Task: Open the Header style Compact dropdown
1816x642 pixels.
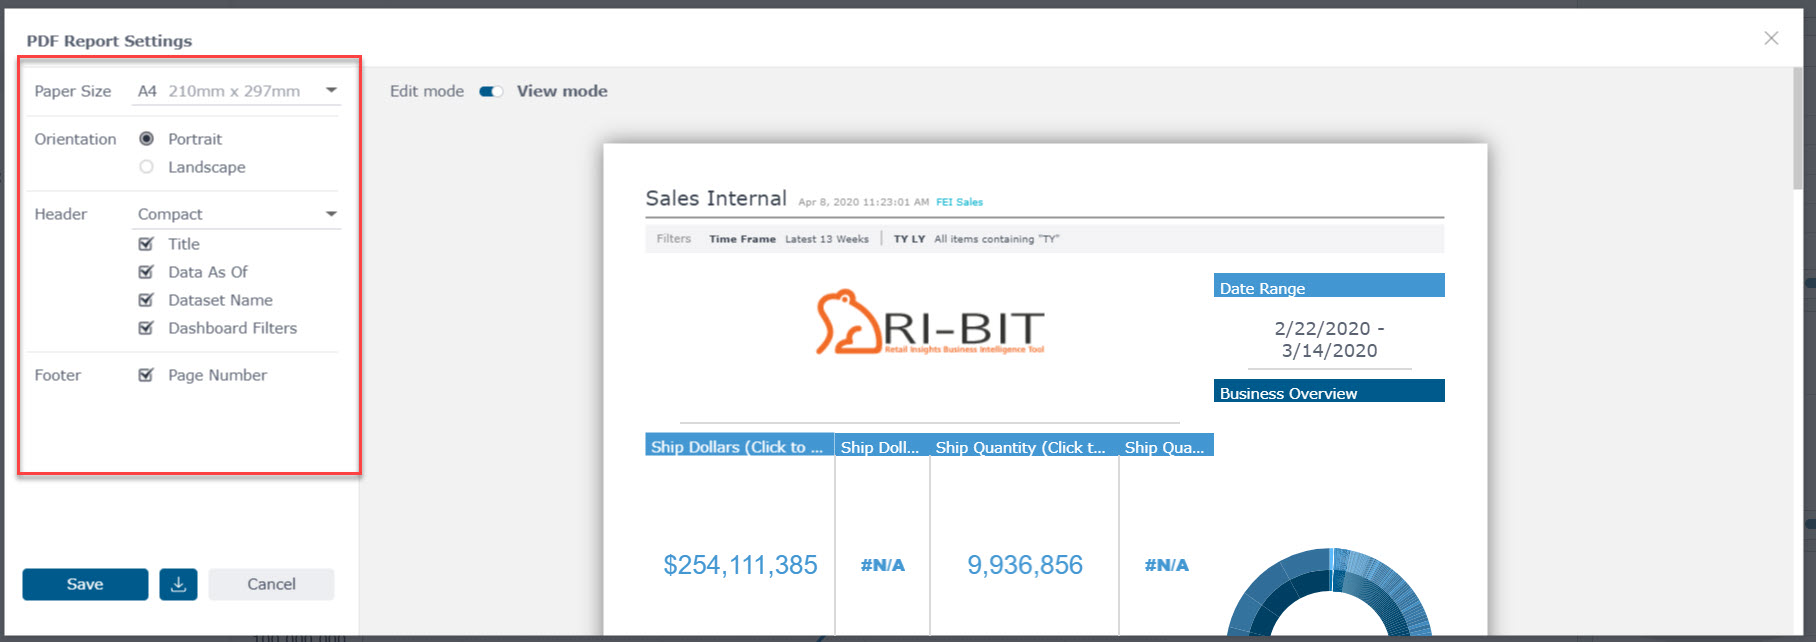Action: [236, 214]
